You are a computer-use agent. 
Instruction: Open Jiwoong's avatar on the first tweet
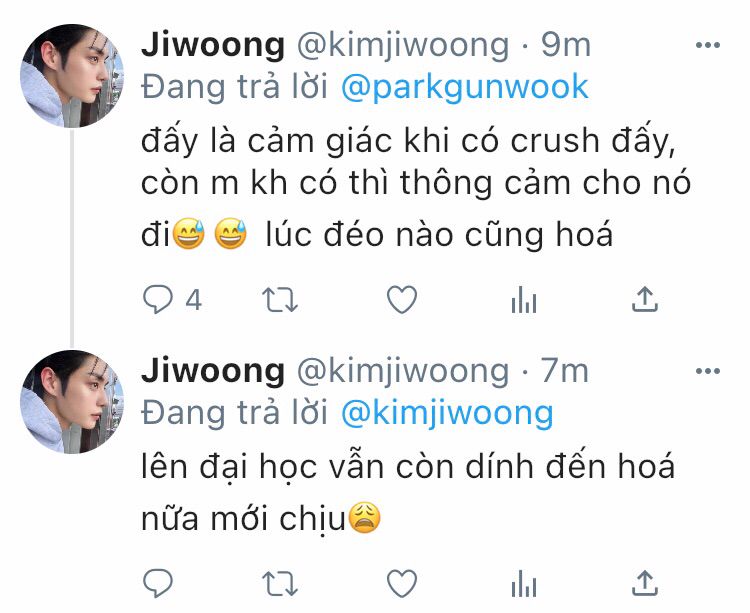click(x=72, y=76)
